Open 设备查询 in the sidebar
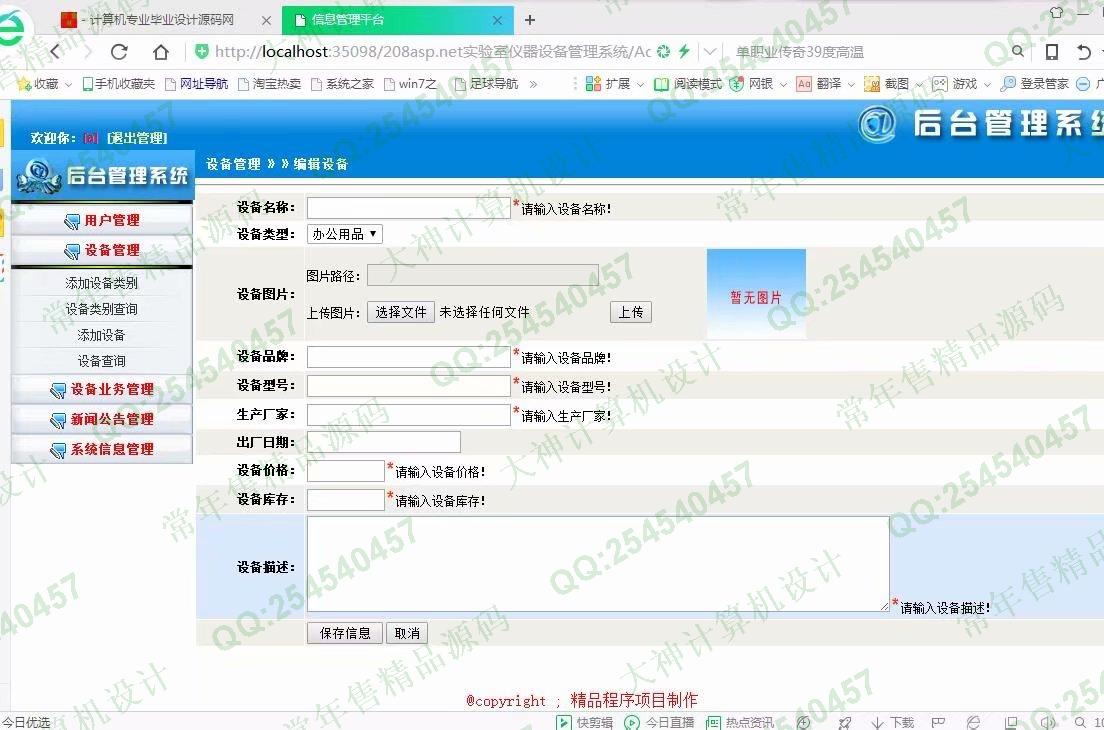 tap(102, 361)
